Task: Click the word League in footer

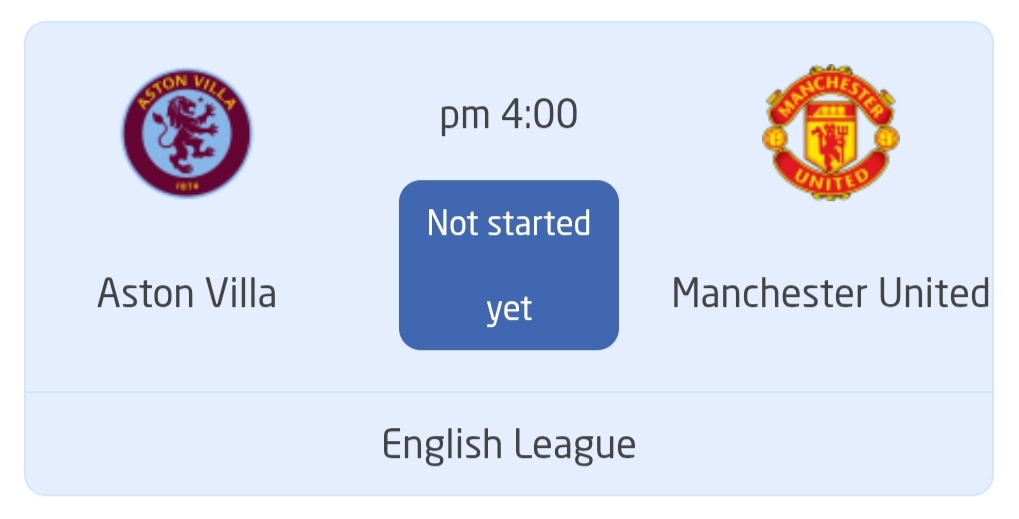Action: point(574,445)
